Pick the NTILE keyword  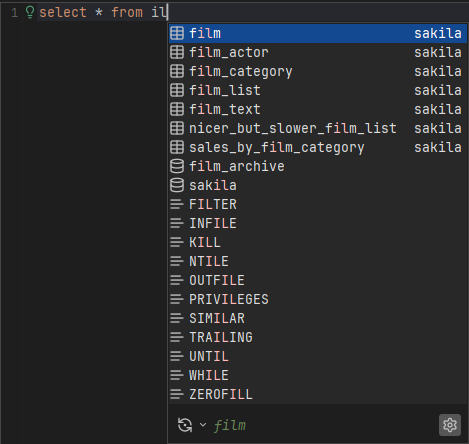(x=318, y=261)
